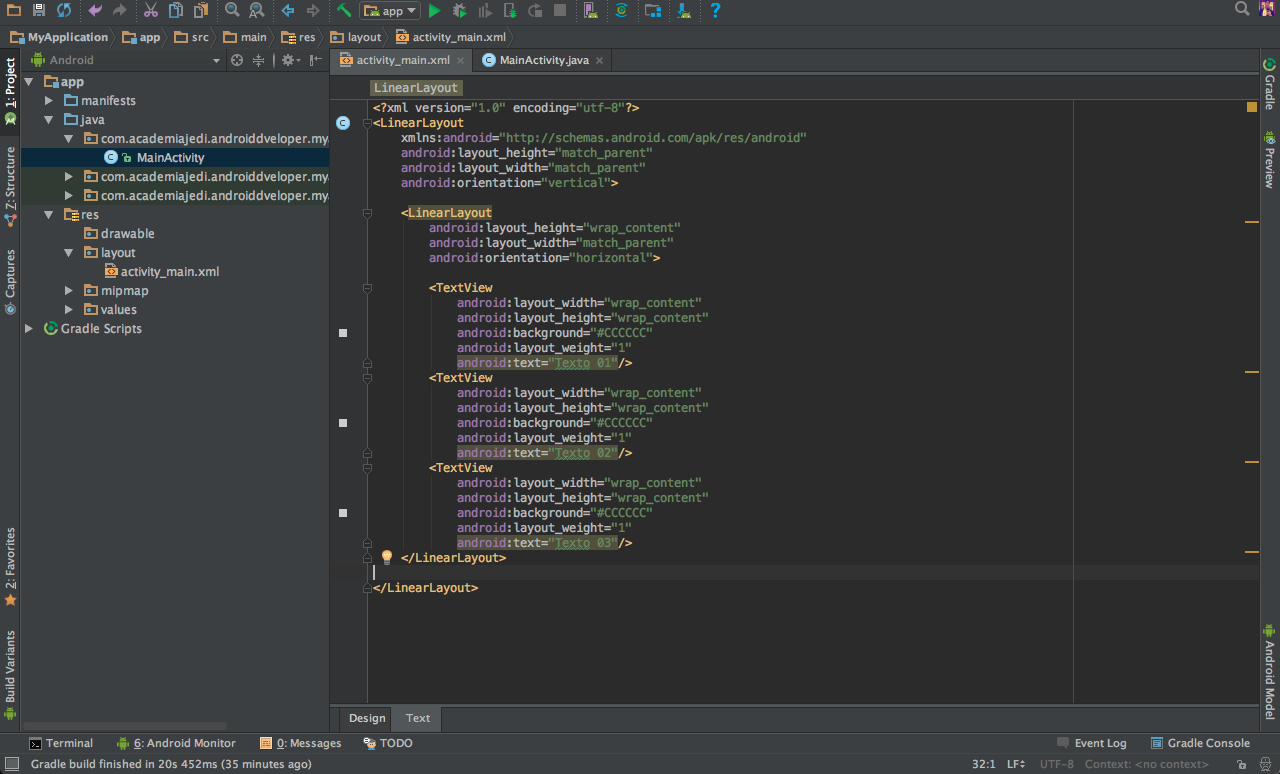This screenshot has height=774, width=1280.
Task: Click the Save All floppy icon
Action: (39, 11)
